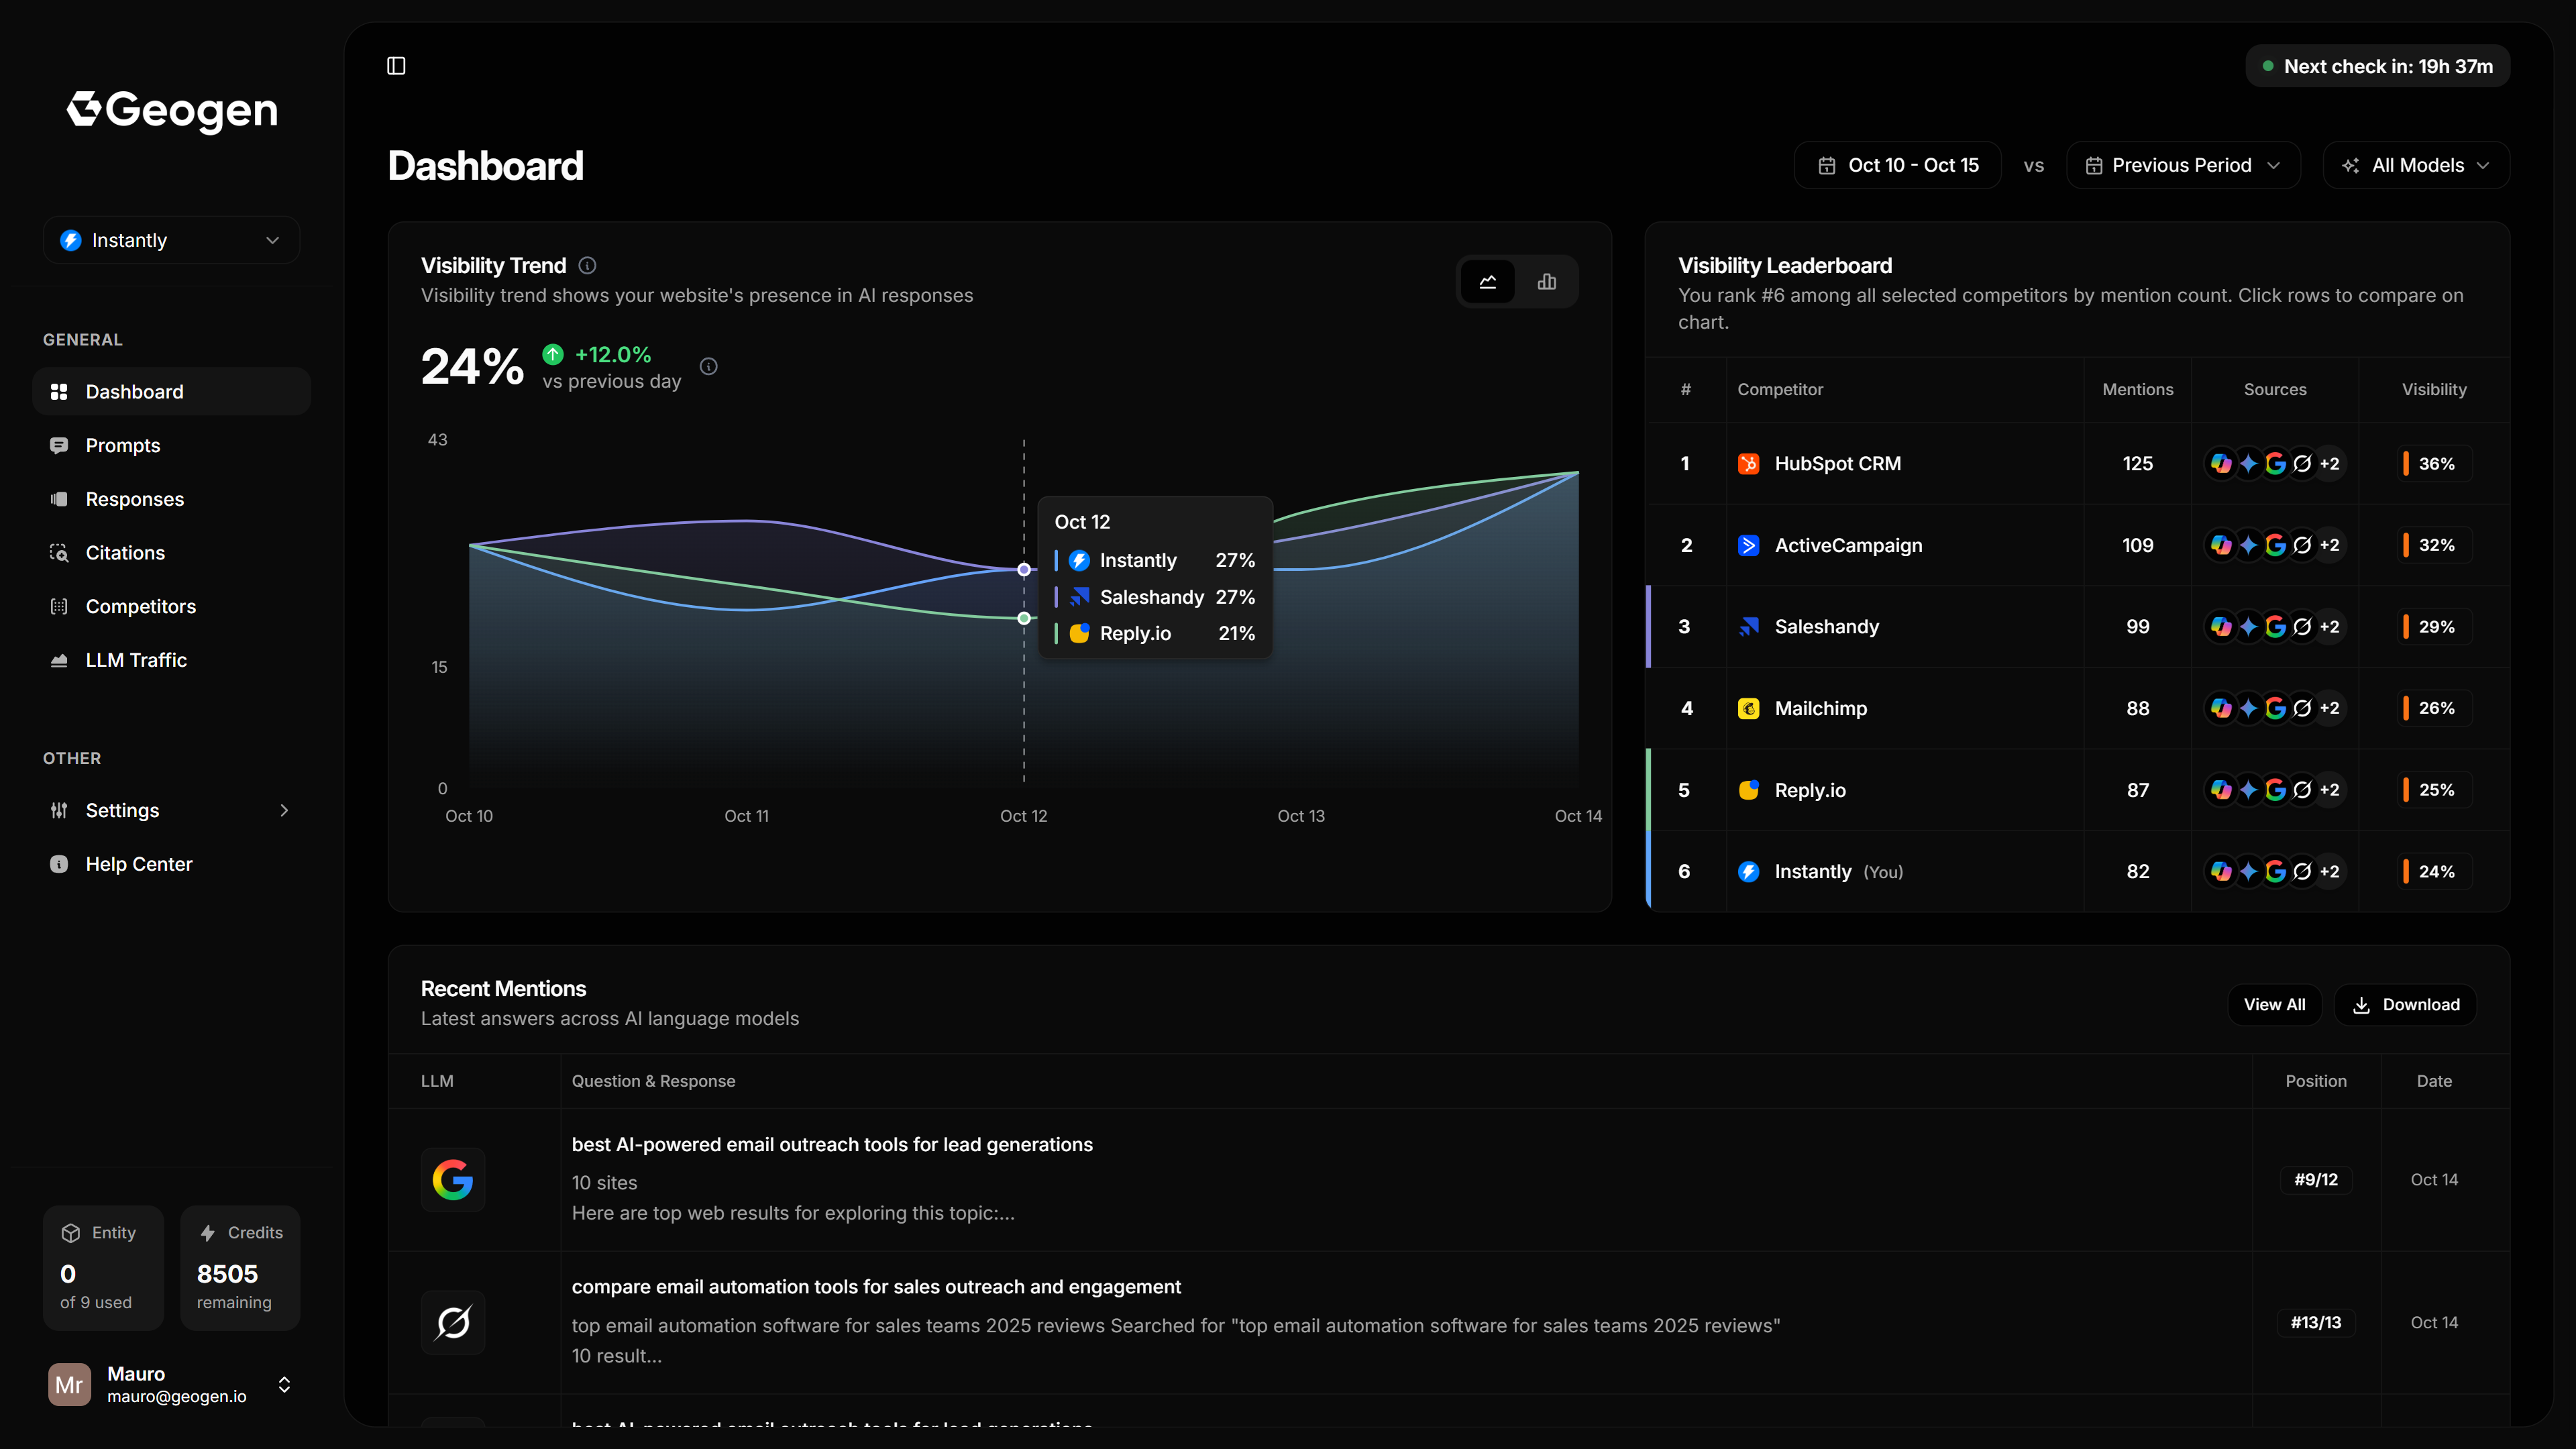Switch chart to line view
The width and height of the screenshot is (2576, 1449).
[1487, 281]
